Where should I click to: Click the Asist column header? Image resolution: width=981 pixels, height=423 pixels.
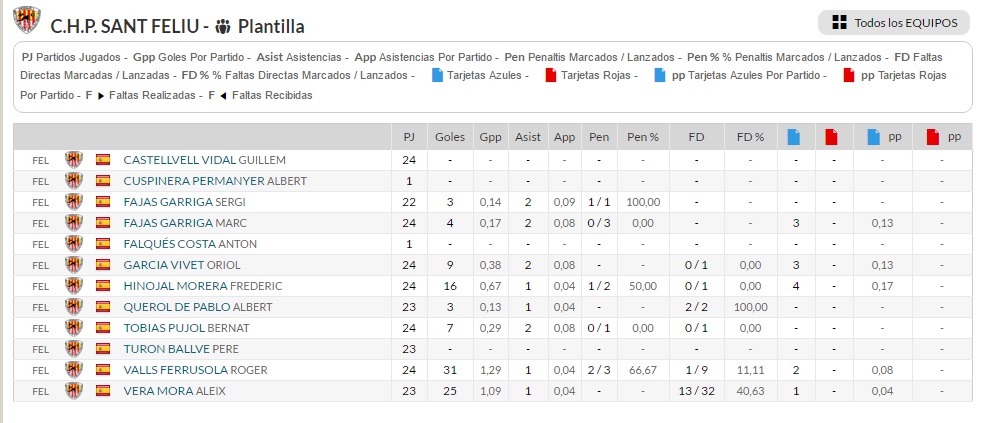pos(527,137)
